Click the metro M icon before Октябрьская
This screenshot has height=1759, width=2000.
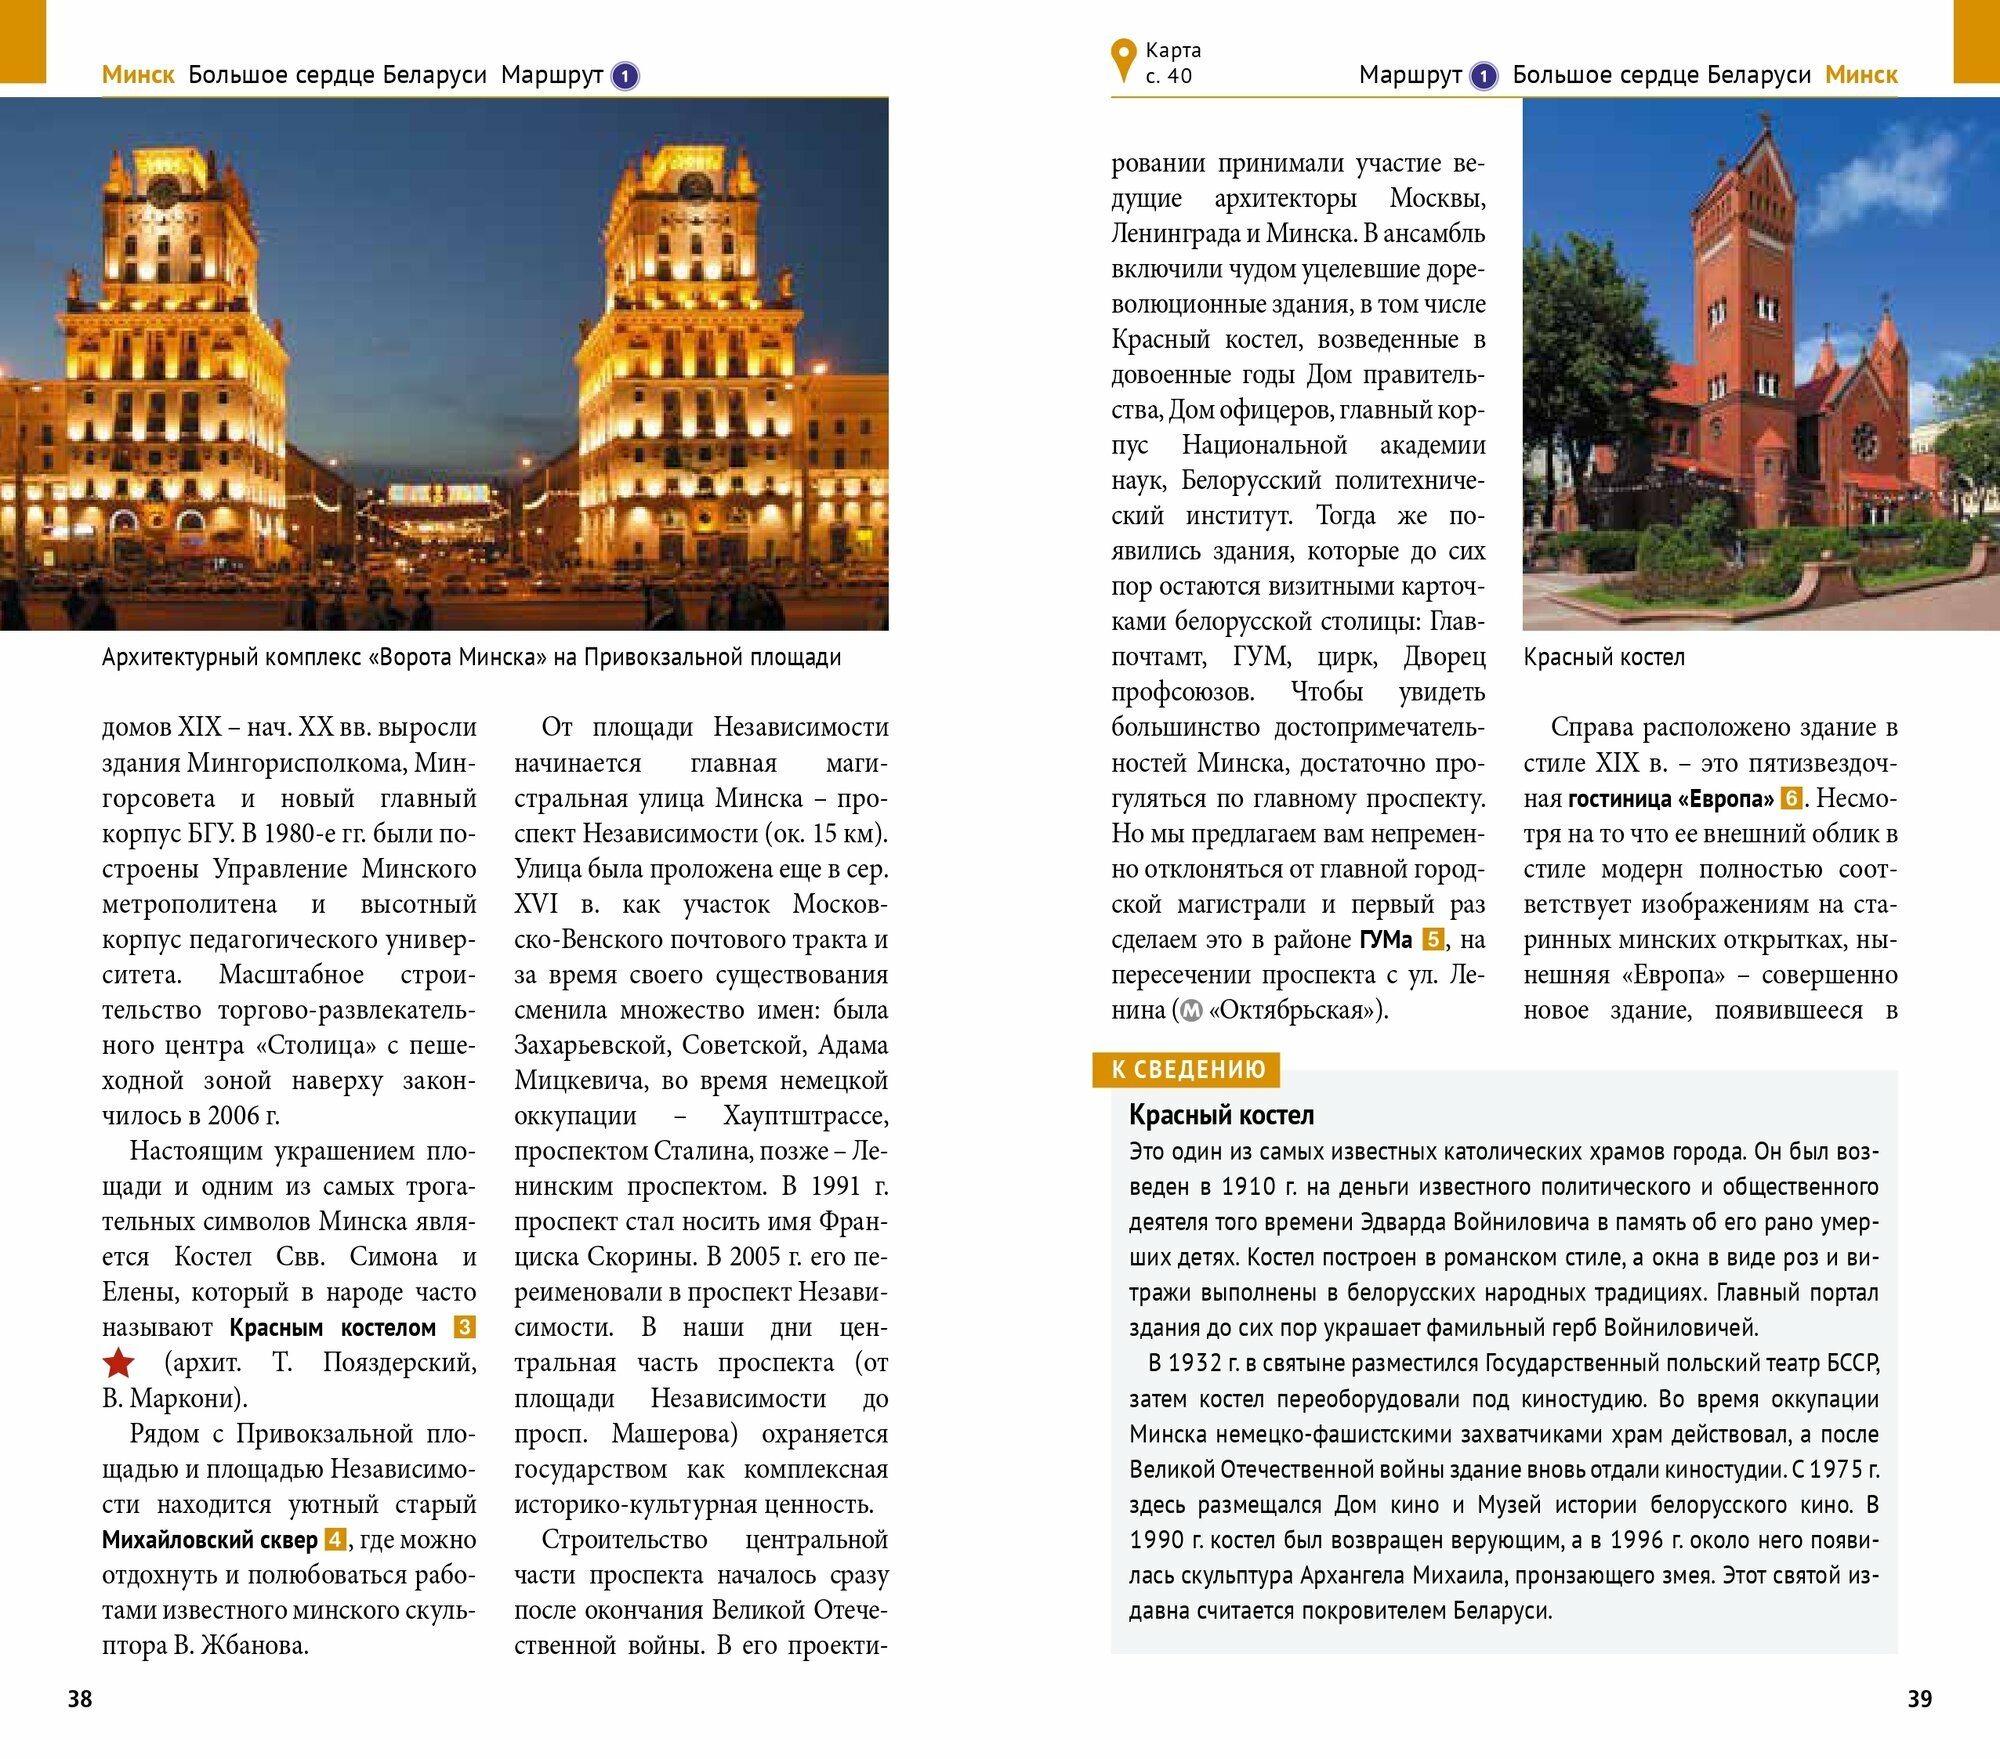pyautogui.click(x=1190, y=1010)
